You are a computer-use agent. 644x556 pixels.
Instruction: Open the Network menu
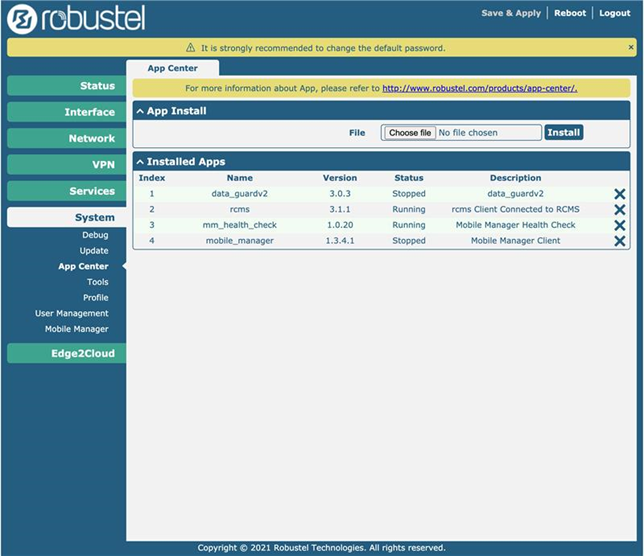pos(67,138)
